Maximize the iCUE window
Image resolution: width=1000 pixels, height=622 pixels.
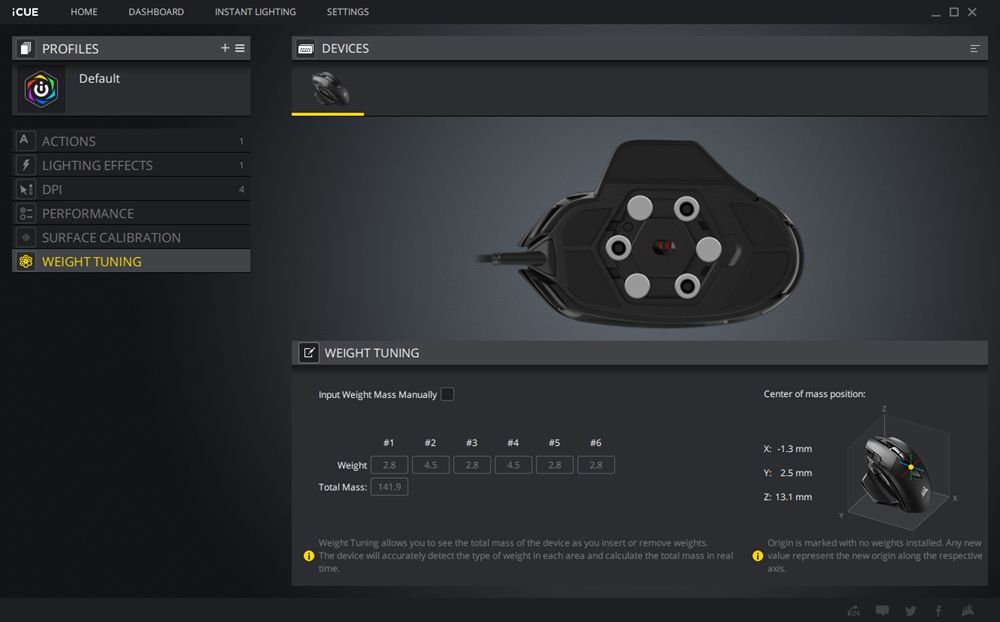pos(954,12)
